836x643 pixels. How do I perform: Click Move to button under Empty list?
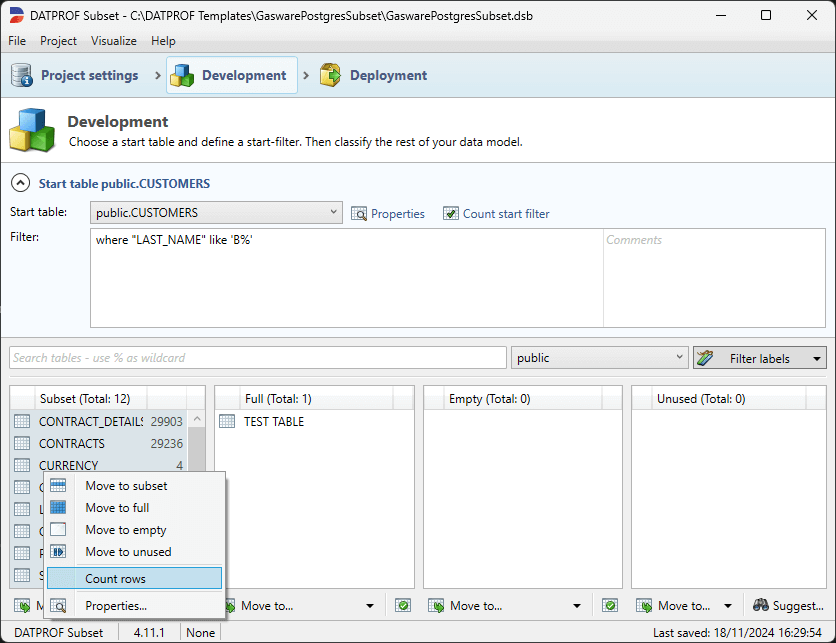[x=504, y=605]
